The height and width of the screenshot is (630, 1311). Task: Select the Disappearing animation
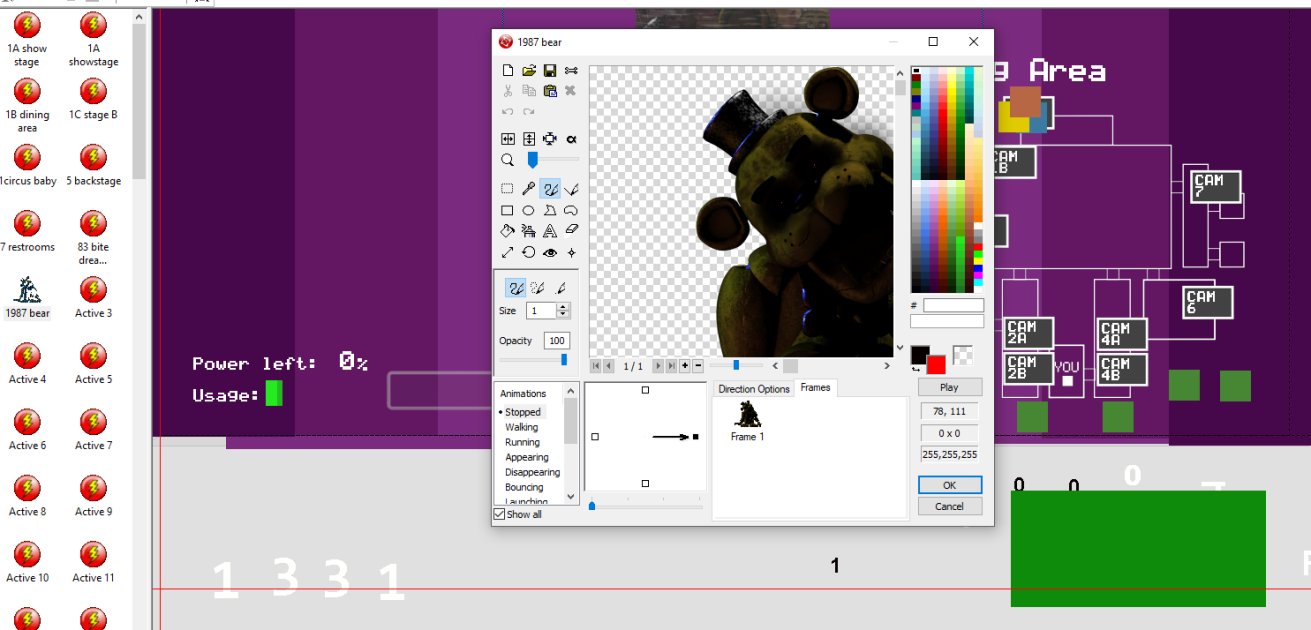click(532, 472)
